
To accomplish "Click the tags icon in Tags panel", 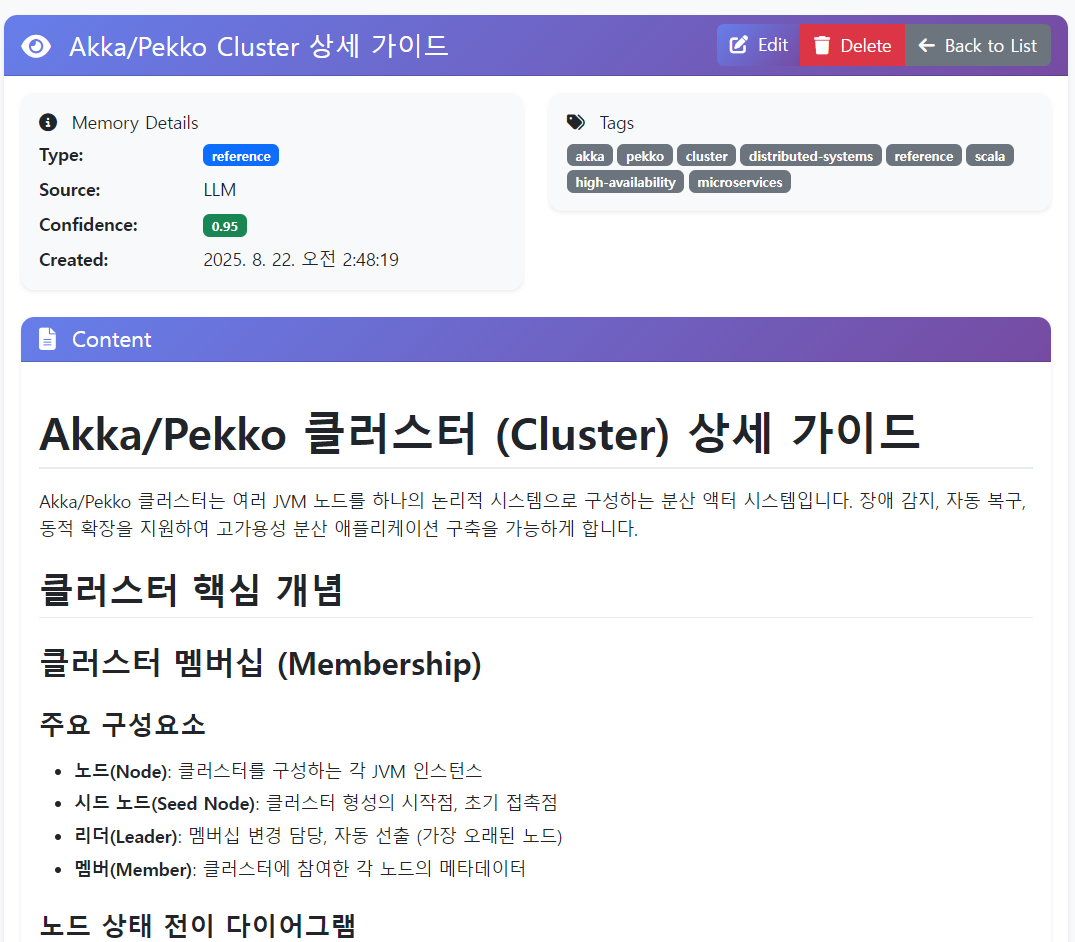I will [x=576, y=122].
